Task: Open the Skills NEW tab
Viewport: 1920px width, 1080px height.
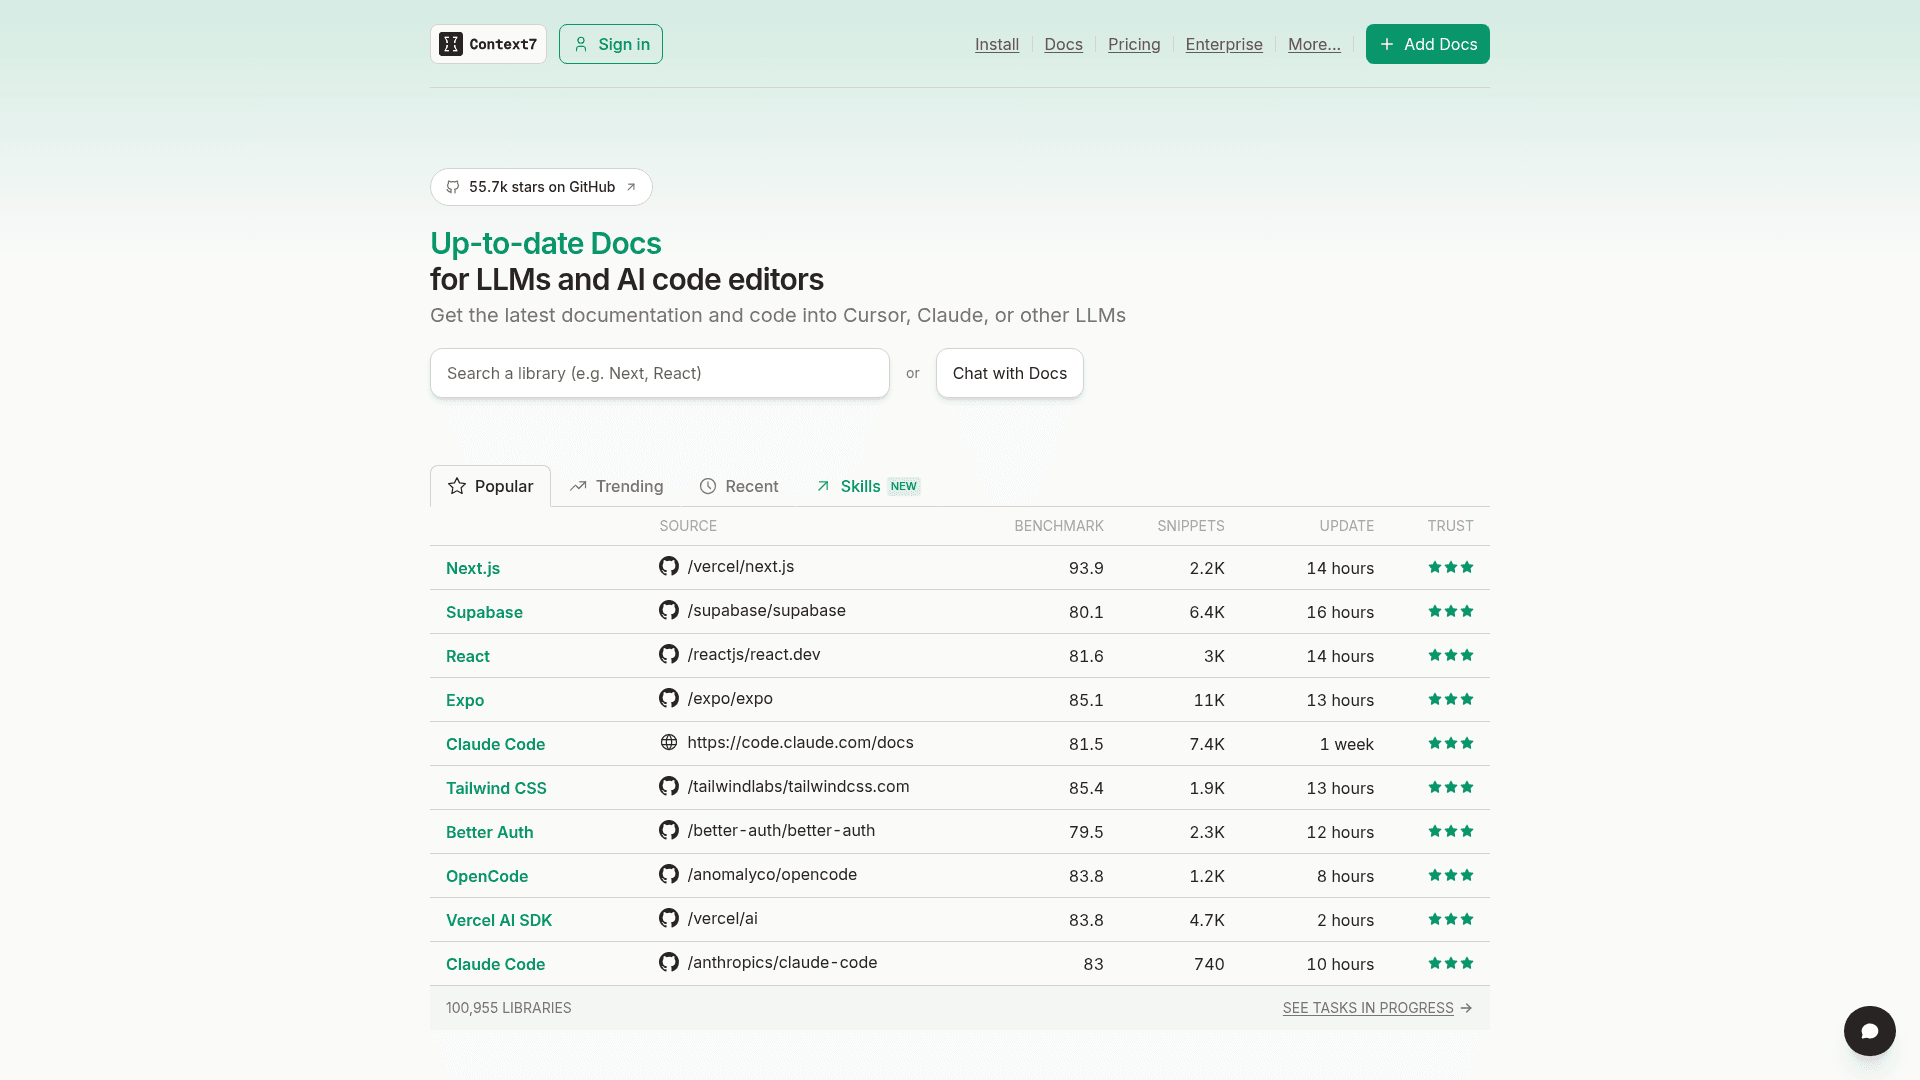Action: click(868, 486)
